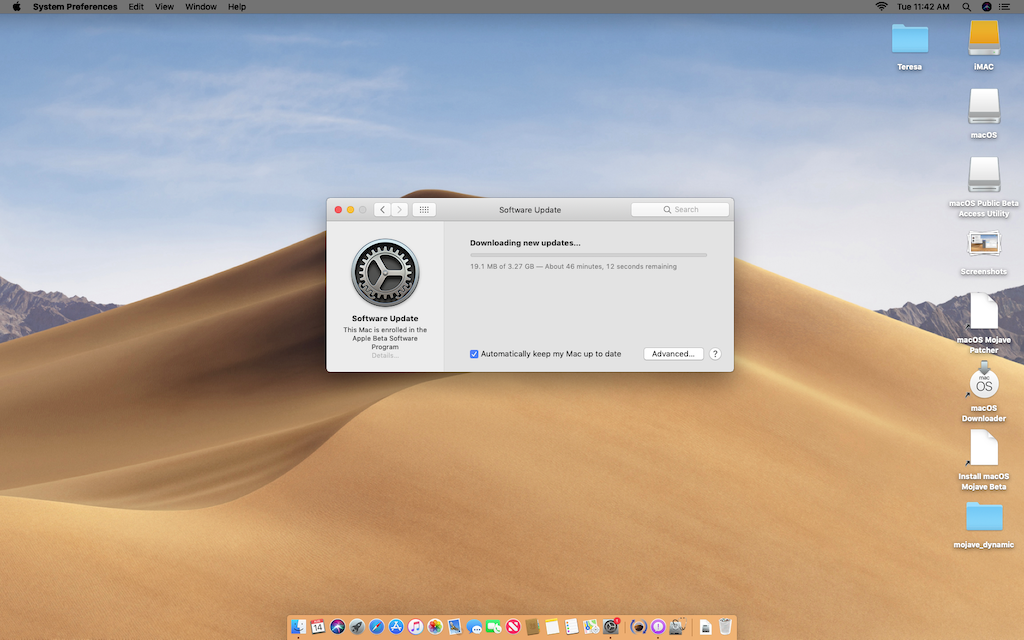
Task: Click the Wi-Fi status icon
Action: (881, 7)
